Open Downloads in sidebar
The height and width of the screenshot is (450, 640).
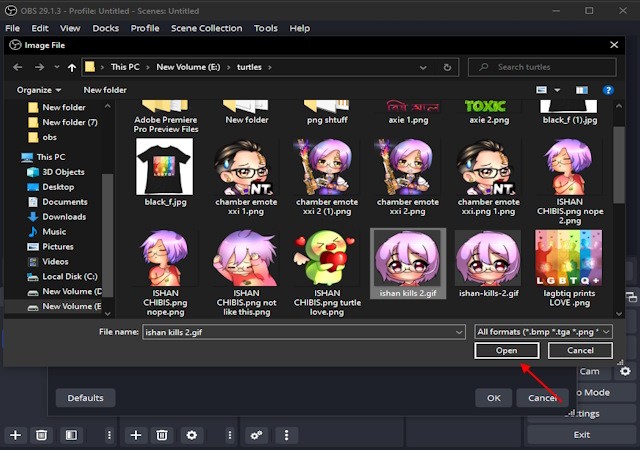coord(56,217)
